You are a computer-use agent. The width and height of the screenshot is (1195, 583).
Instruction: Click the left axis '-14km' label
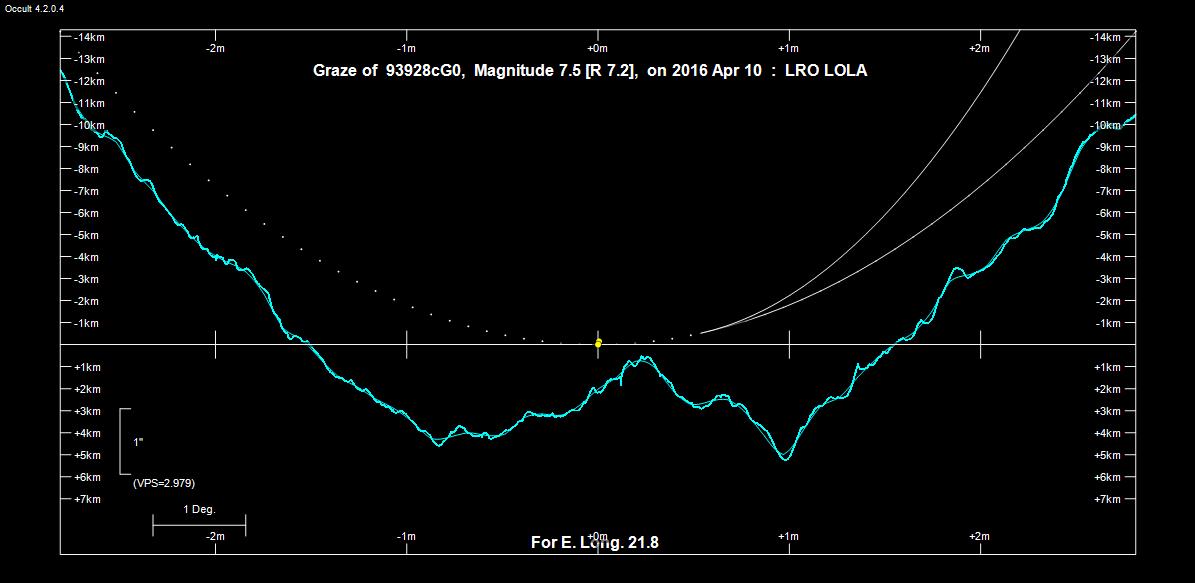pyautogui.click(x=86, y=37)
